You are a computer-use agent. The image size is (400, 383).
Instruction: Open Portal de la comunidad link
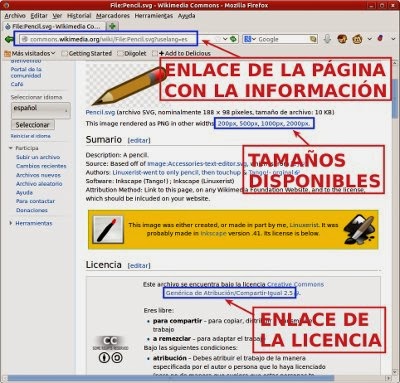click(x=26, y=72)
